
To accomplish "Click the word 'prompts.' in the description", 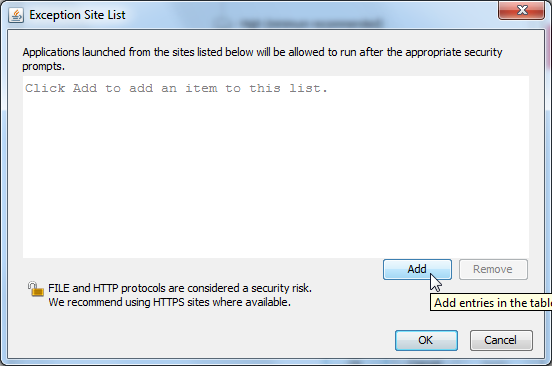I will pyautogui.click(x=43, y=66).
